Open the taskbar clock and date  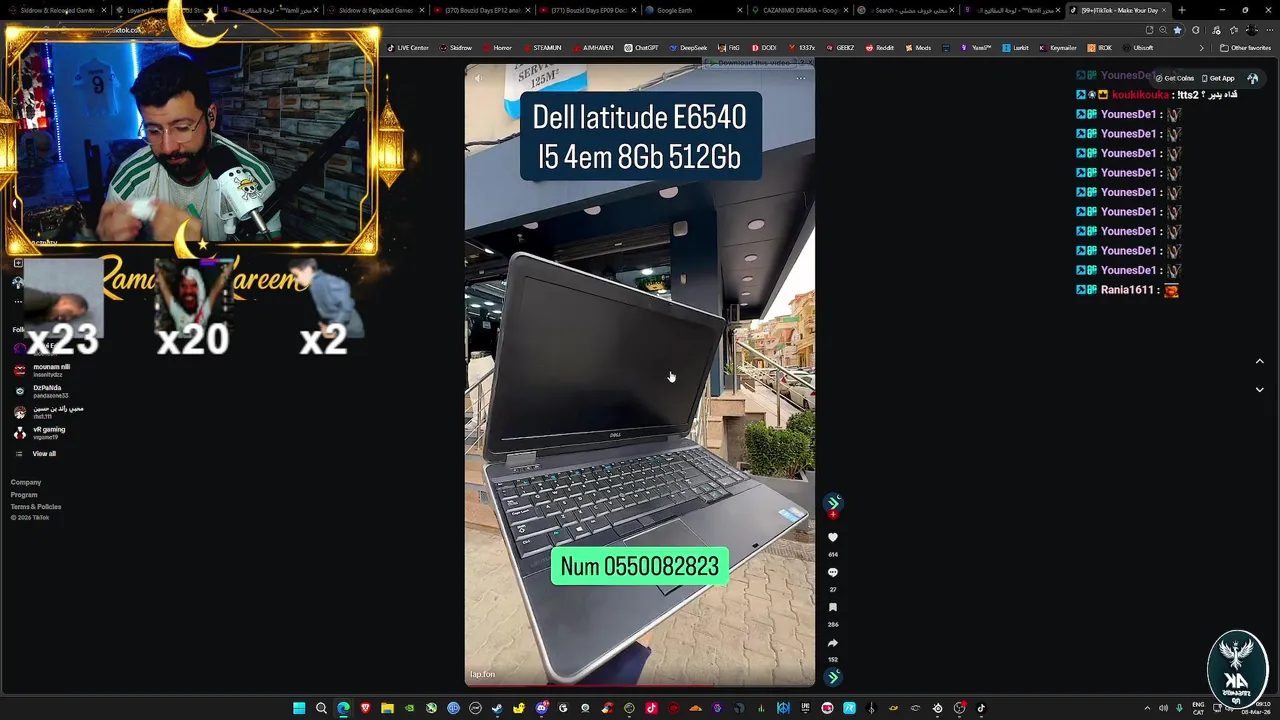(x=1257, y=708)
